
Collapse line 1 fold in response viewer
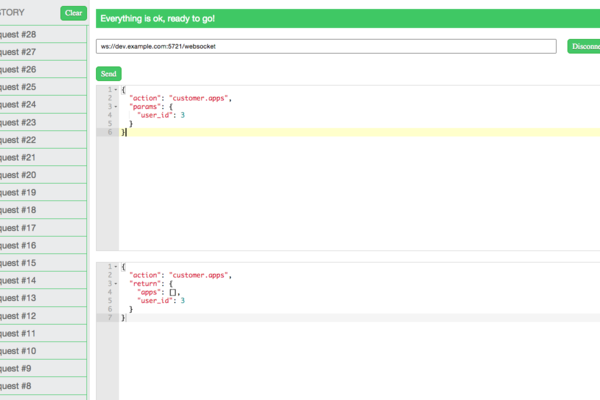[x=116, y=266]
